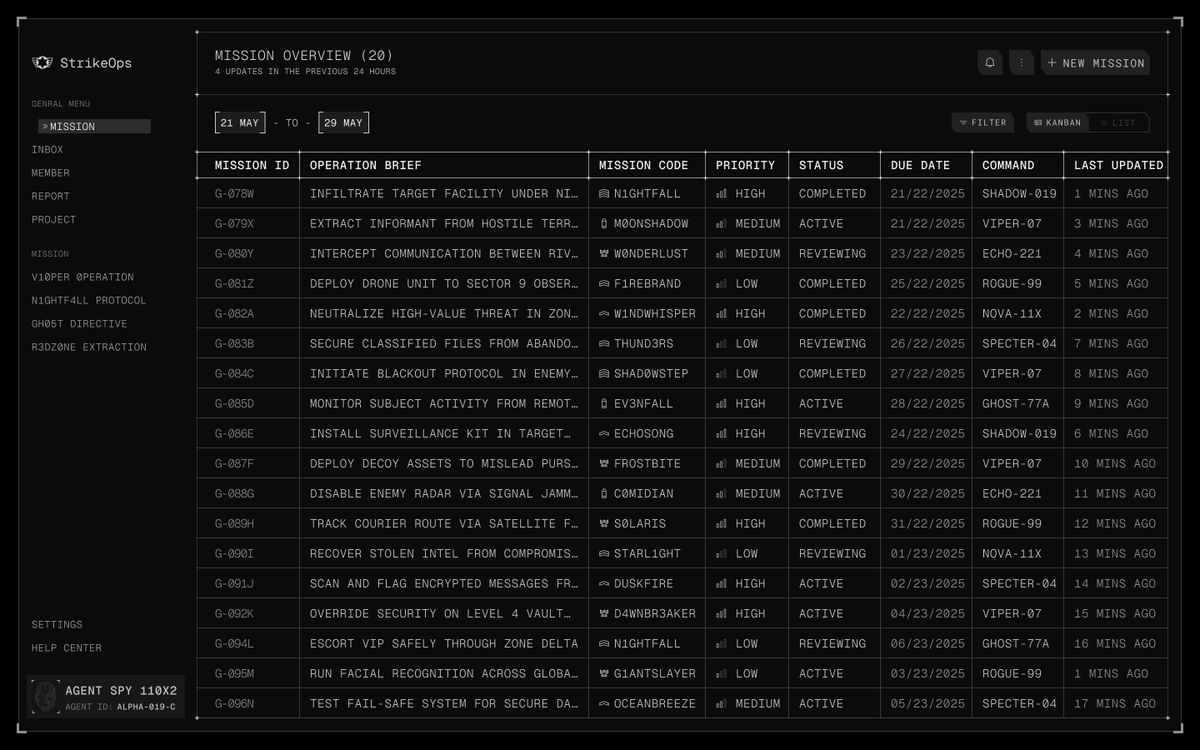Click the priority bars icon in row G-078W
The width and height of the screenshot is (1200, 750).
point(722,194)
